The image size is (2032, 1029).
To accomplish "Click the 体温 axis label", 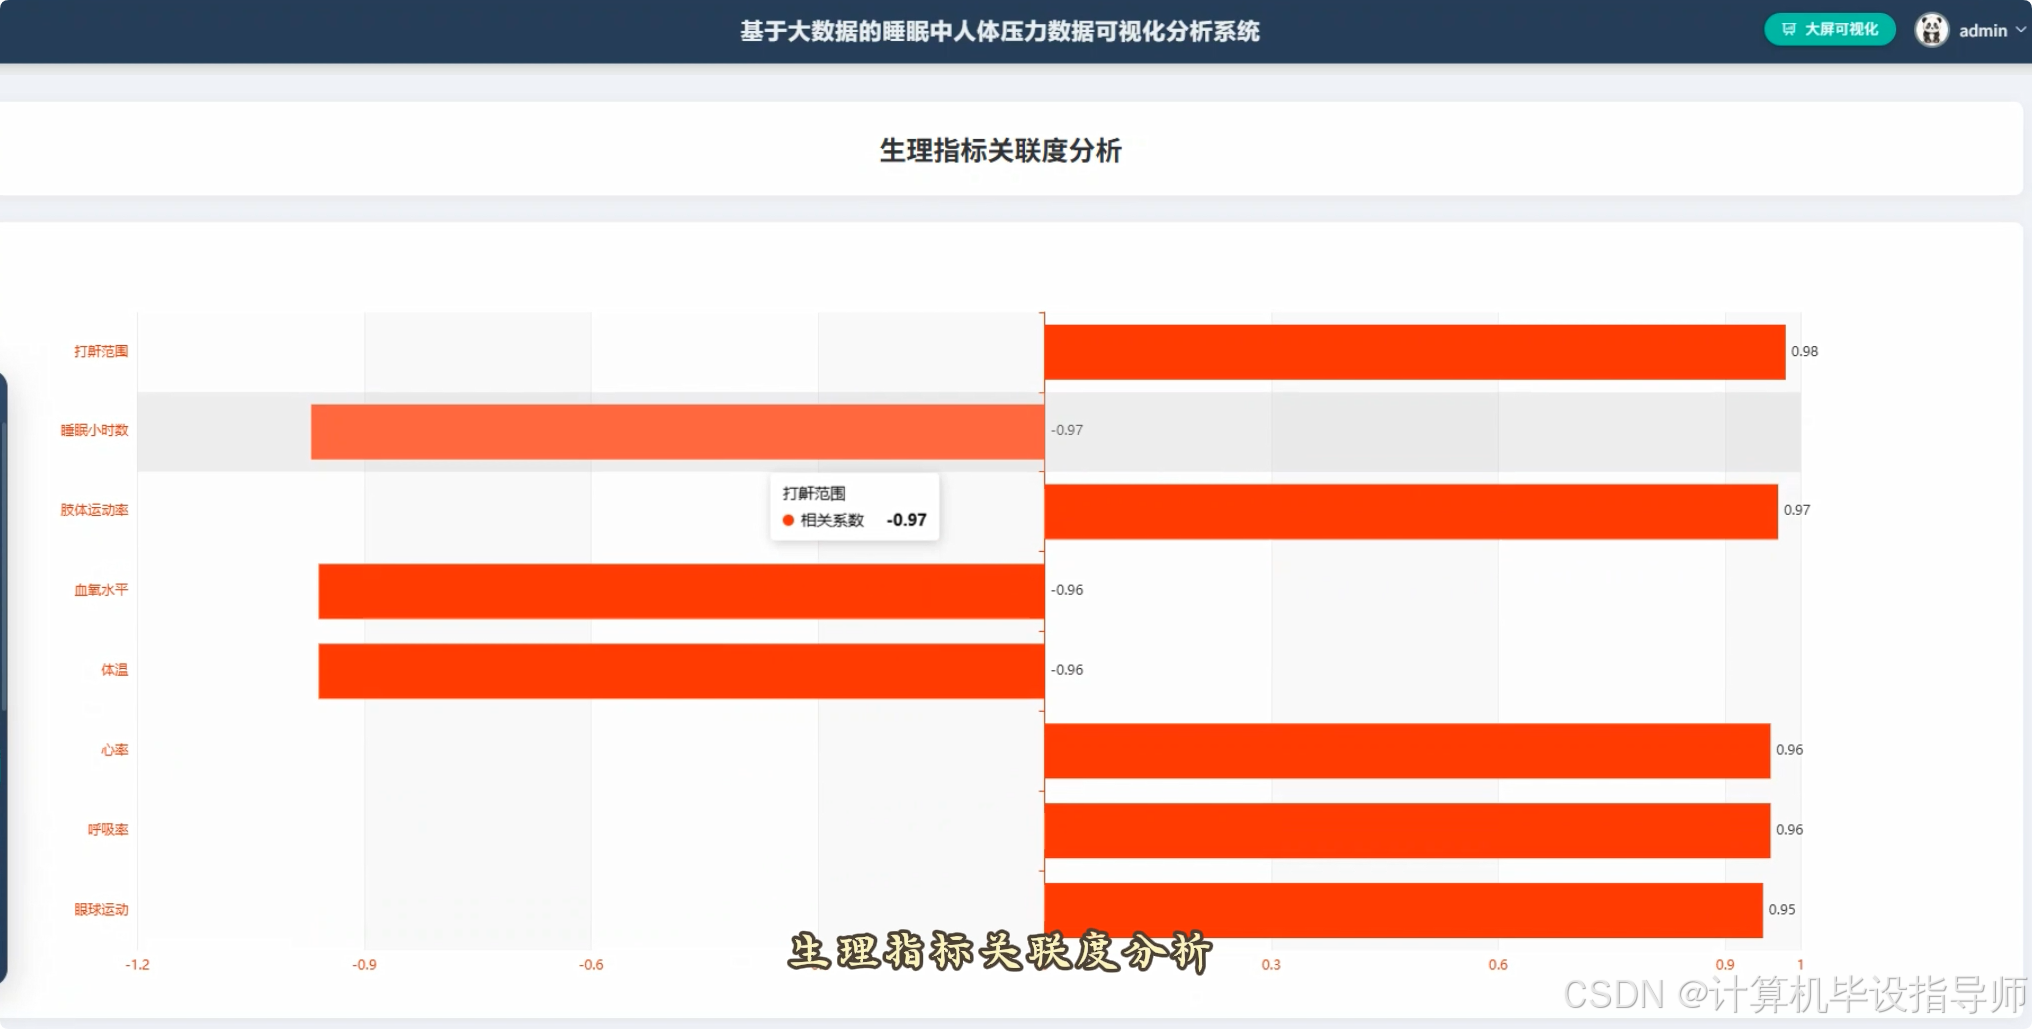I will pos(114,670).
